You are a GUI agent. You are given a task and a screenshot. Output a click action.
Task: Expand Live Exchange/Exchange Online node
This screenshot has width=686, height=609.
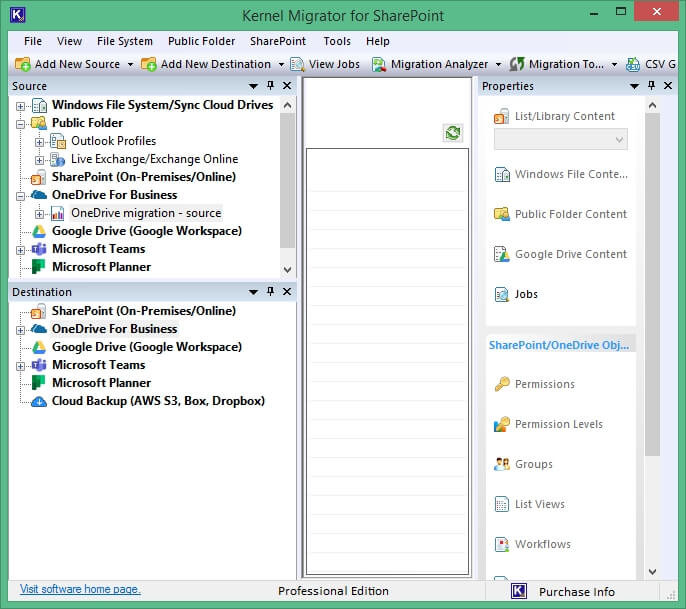click(x=39, y=160)
